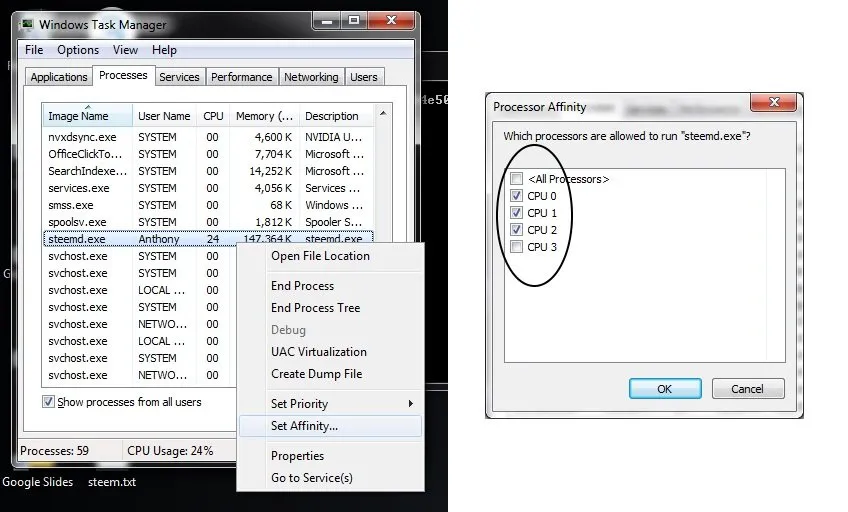Click Cancel in Processor Affinity dialog
Image resolution: width=848 pixels, height=512 pixels.
(x=747, y=389)
